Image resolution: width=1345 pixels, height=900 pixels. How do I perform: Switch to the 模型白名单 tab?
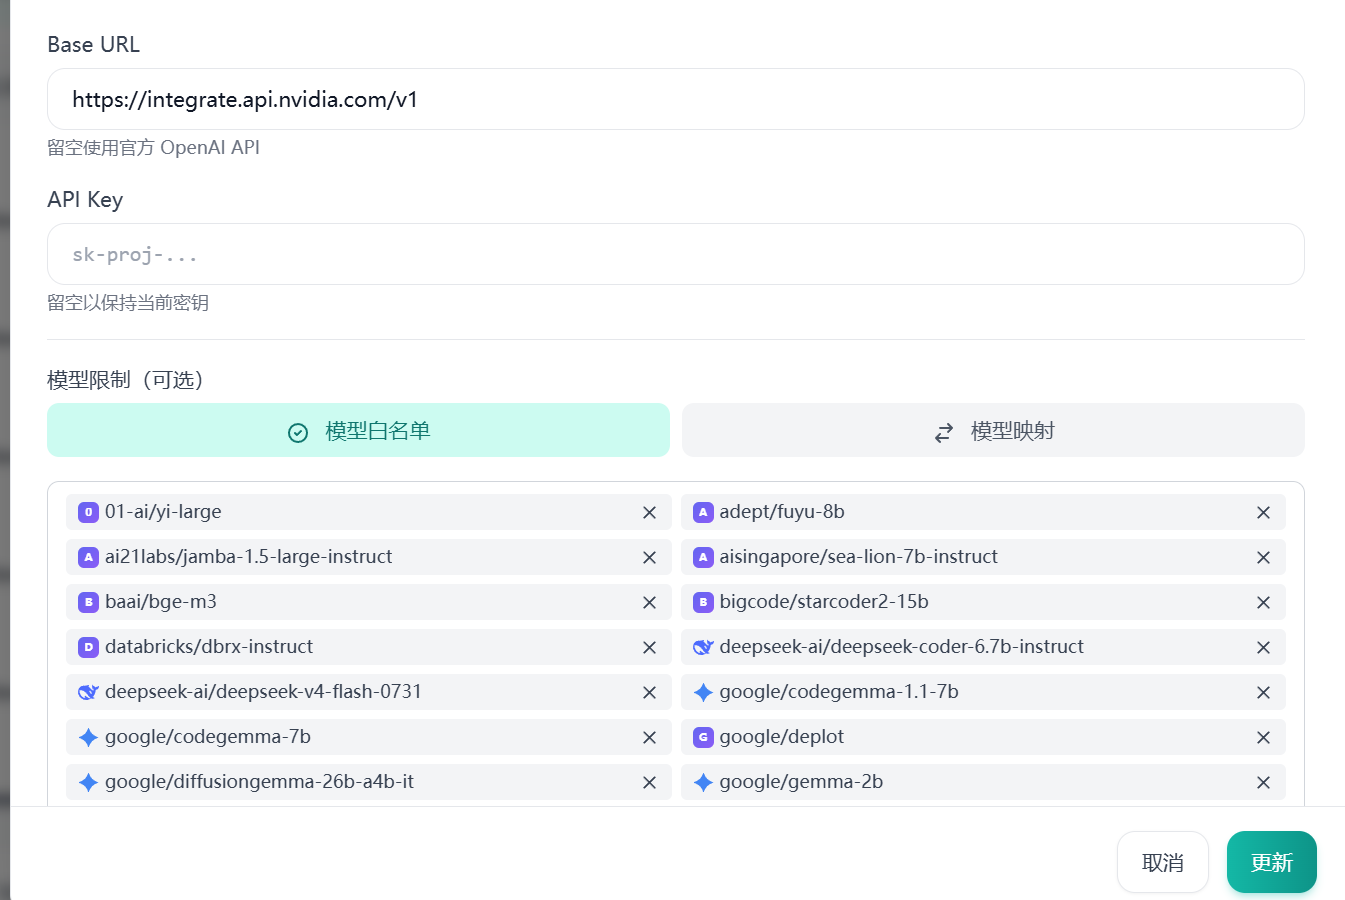358,430
